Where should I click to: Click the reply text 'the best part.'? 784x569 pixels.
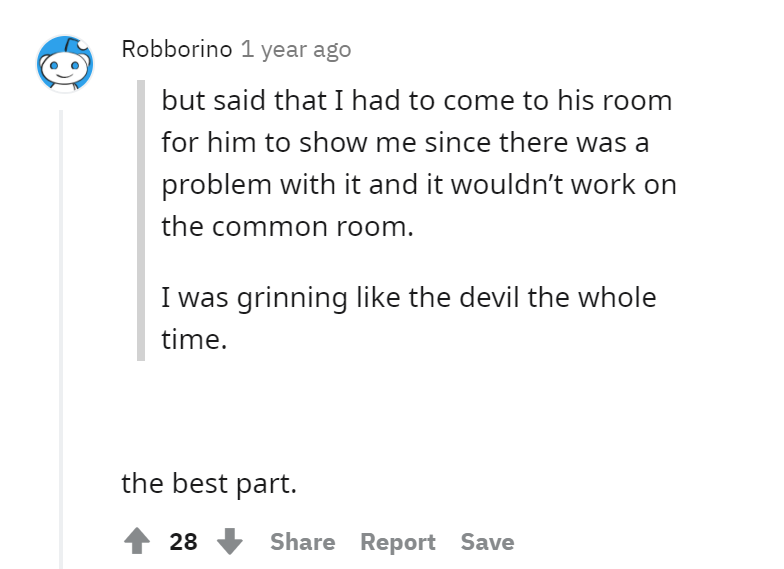[209, 484]
